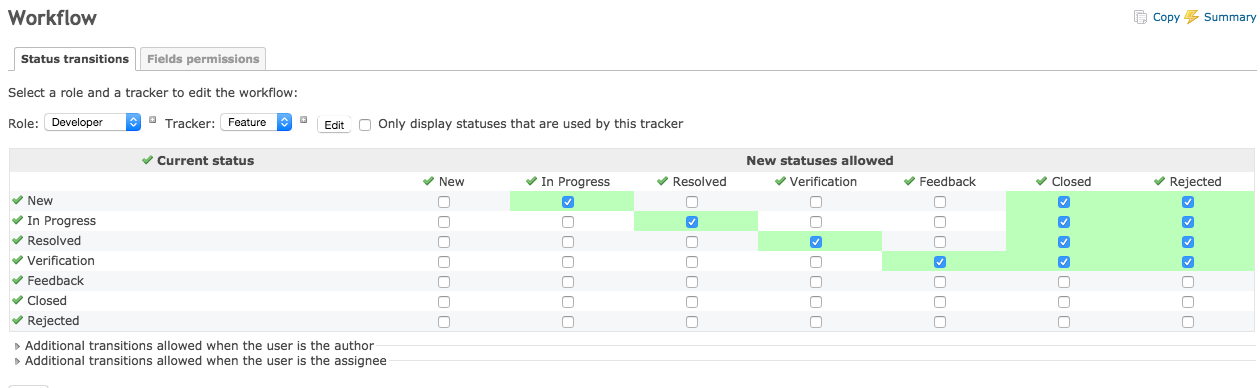Viewport: 1260px width, 388px height.
Task: Click green checkmark beside Verification row label
Action: point(17,260)
